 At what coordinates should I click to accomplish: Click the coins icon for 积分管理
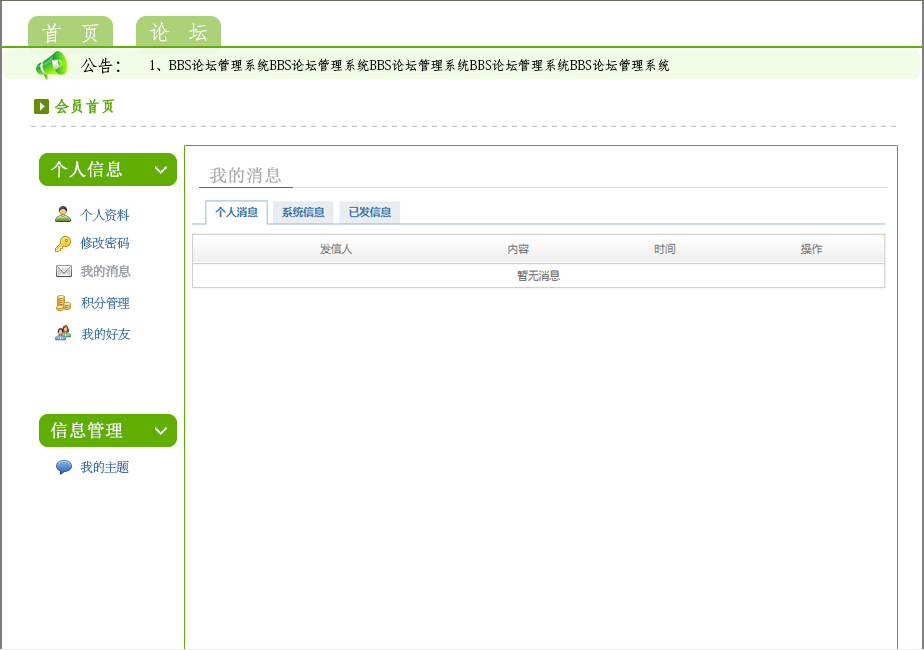coord(64,303)
